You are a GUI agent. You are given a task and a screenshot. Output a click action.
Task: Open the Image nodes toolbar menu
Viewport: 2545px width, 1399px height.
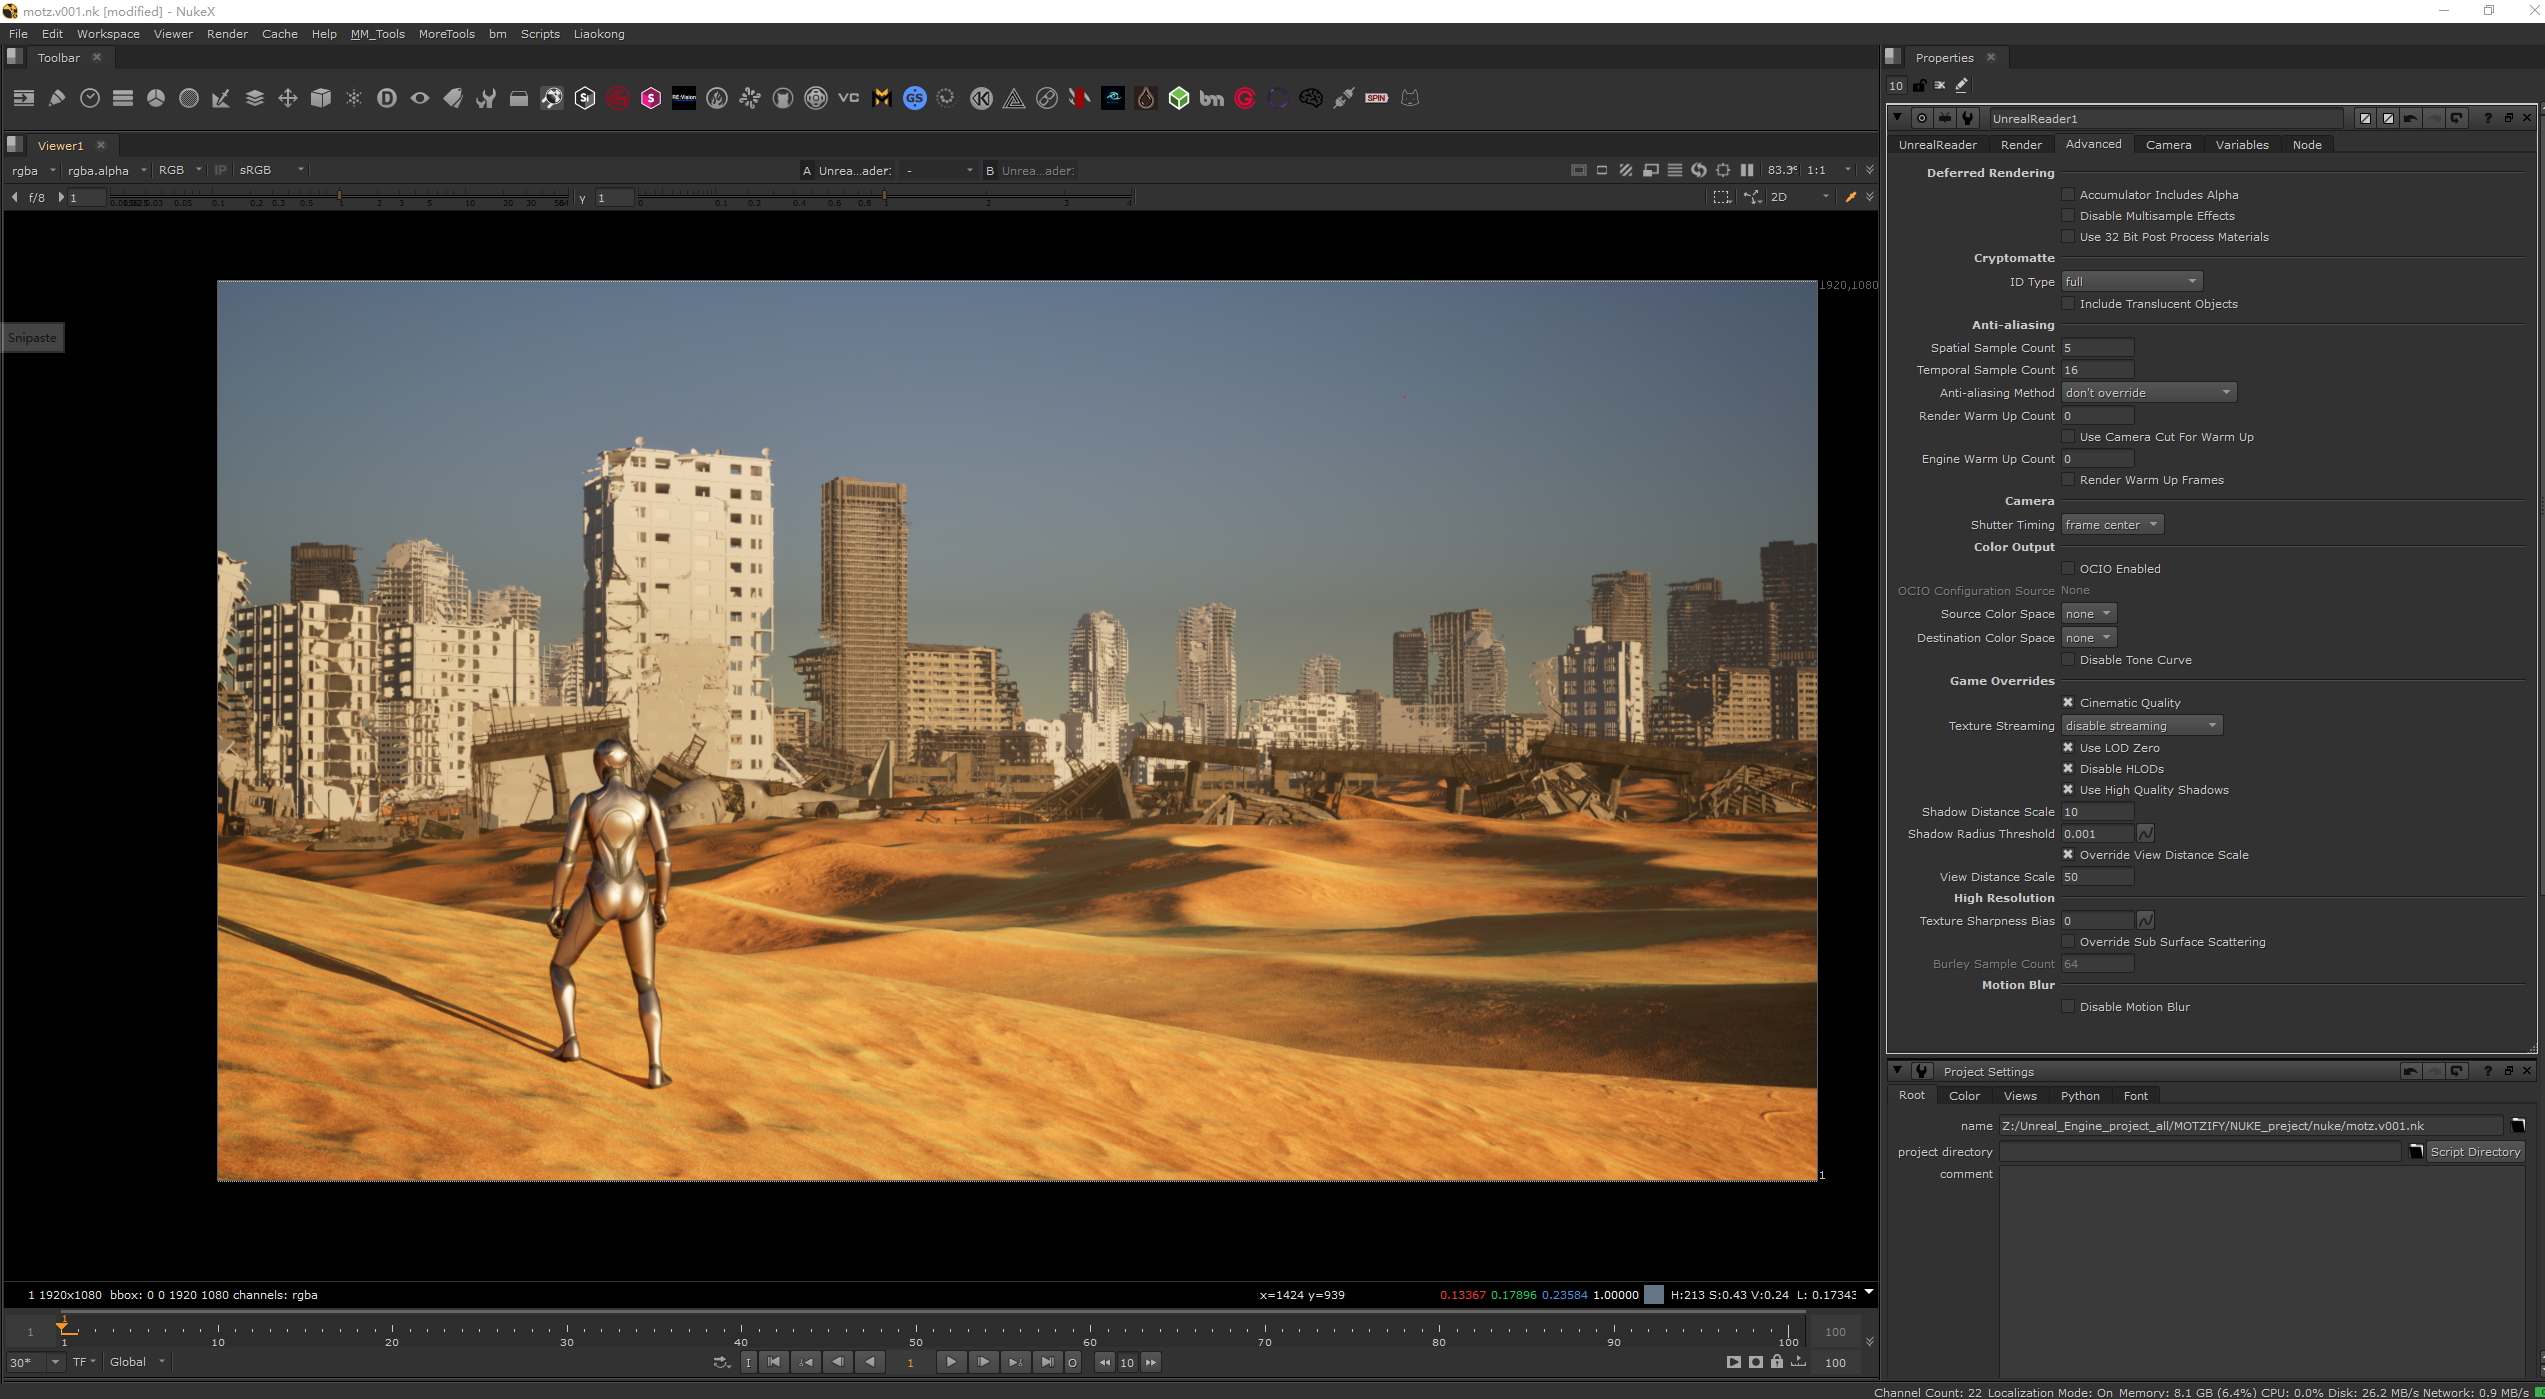coord(24,98)
